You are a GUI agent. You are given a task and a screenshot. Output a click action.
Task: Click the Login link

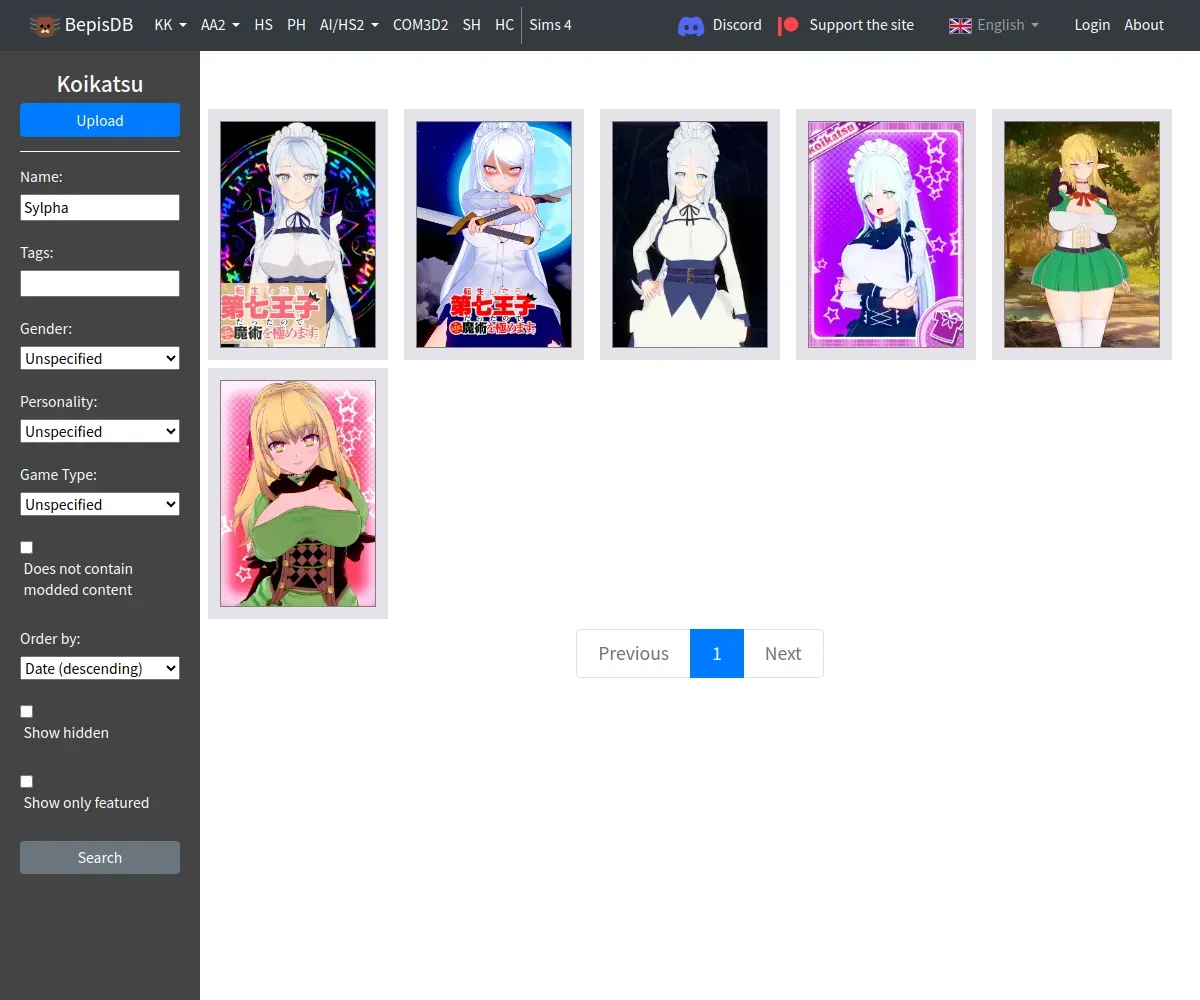pyautogui.click(x=1092, y=25)
